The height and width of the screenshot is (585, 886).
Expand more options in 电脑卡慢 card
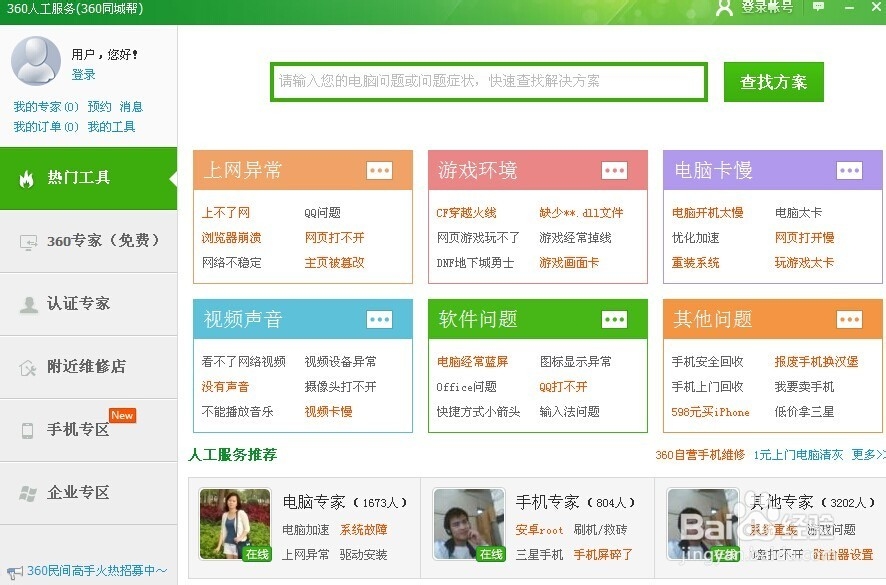[x=849, y=170]
